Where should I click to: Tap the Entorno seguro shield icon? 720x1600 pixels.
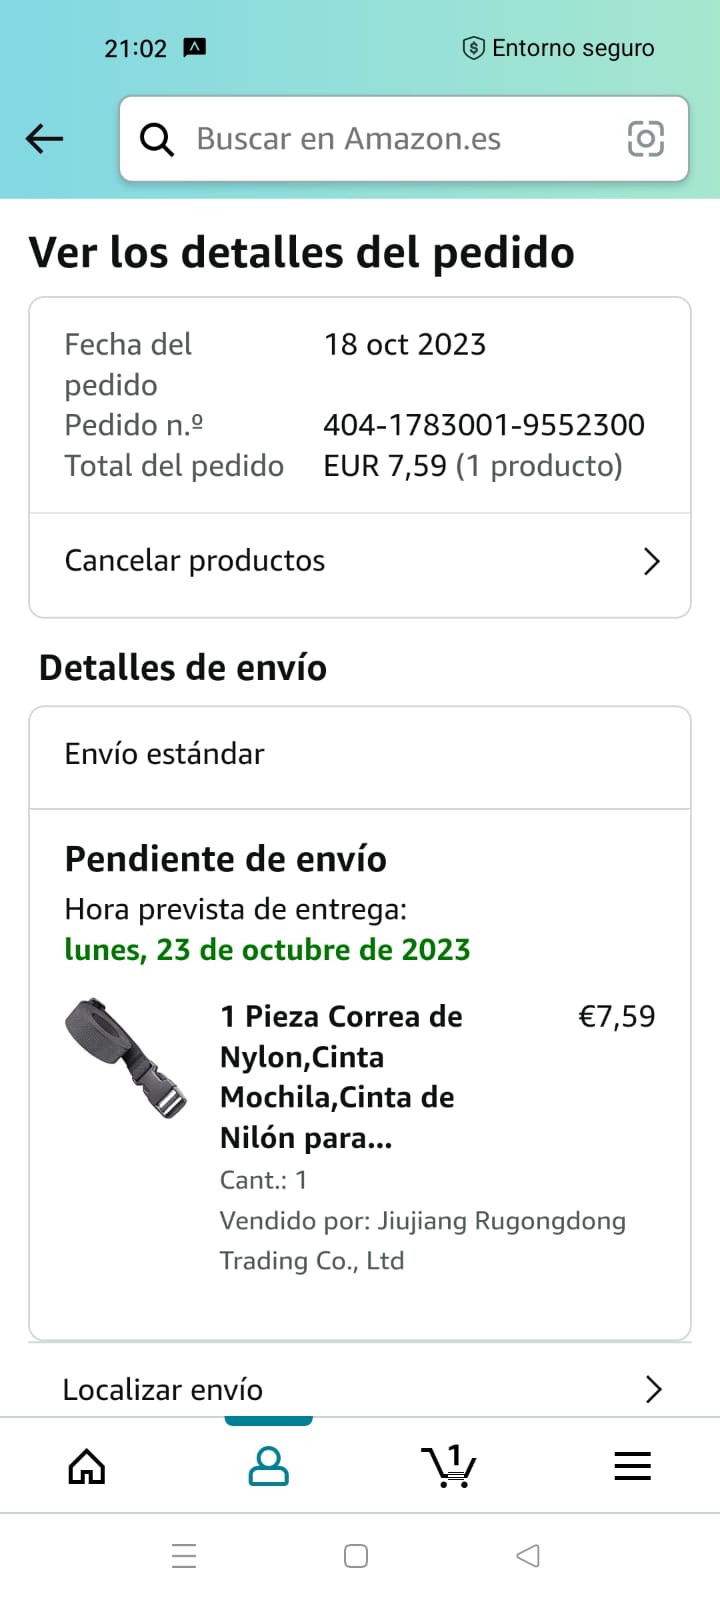pos(473,47)
